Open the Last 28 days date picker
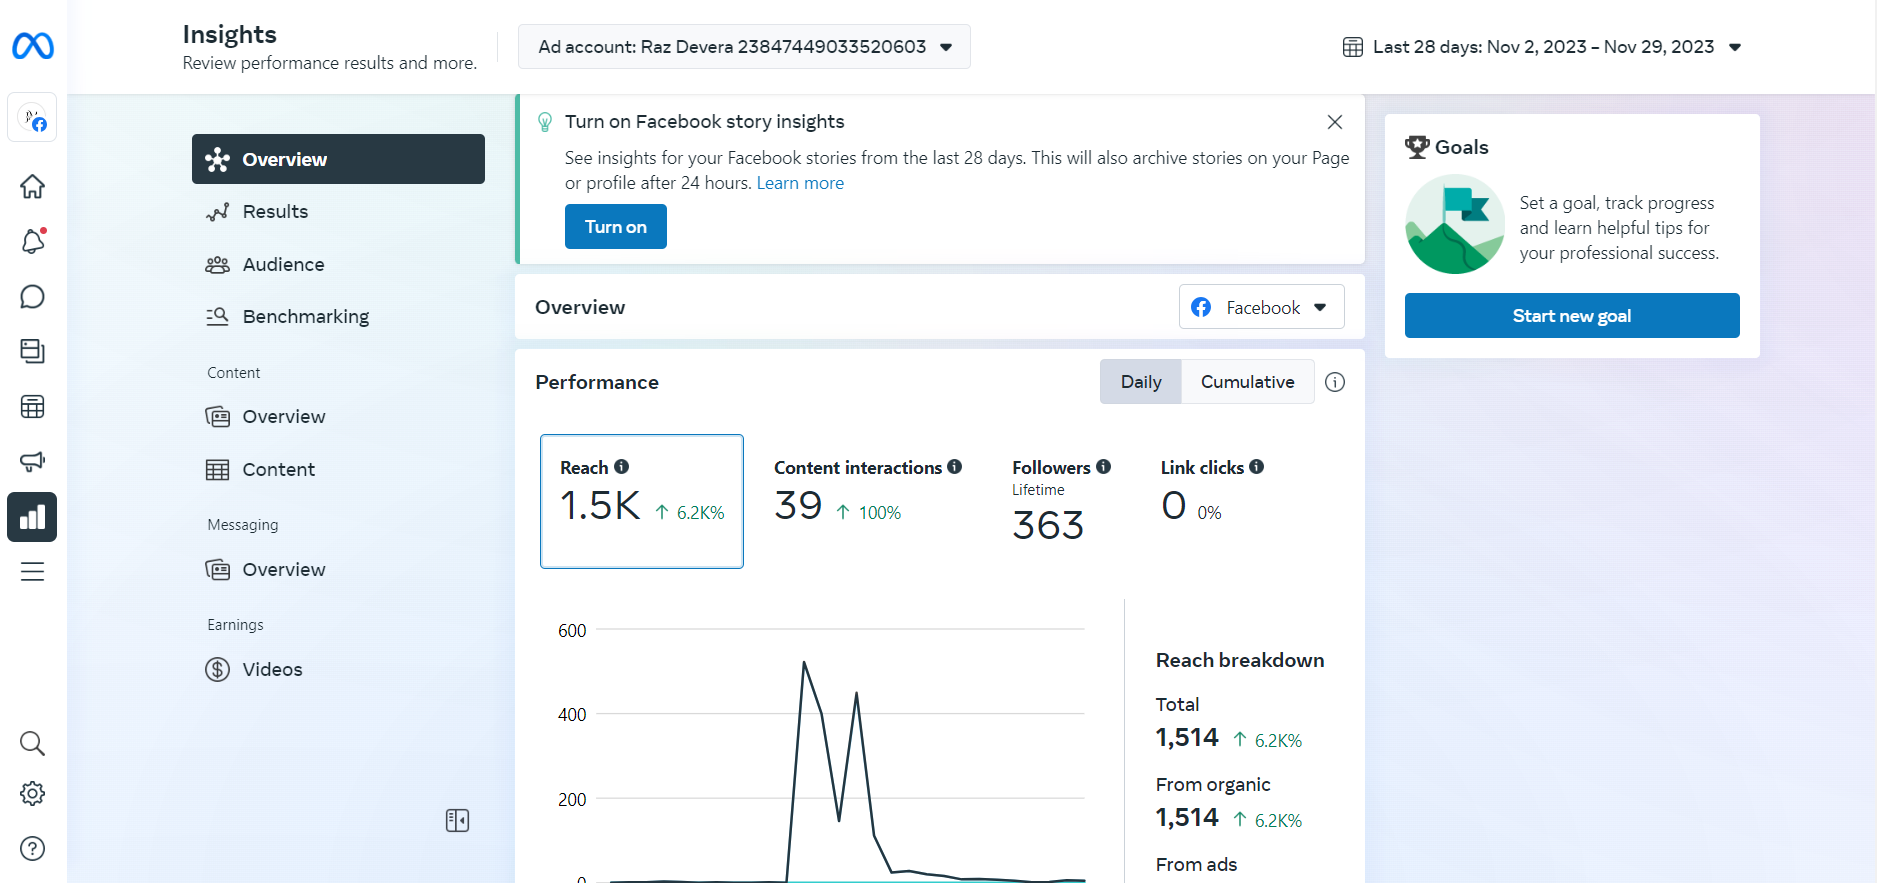Screen dimensions: 1877x883 click(x=1542, y=47)
